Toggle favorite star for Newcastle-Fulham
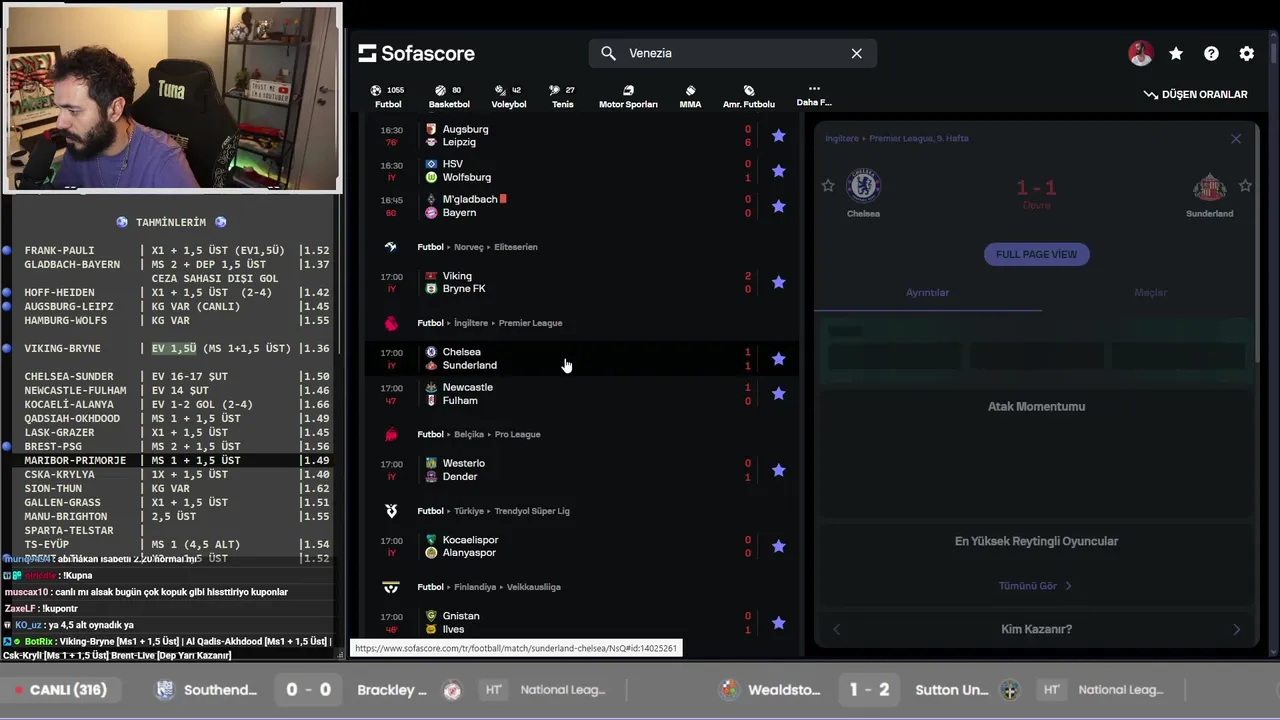 [x=779, y=394]
